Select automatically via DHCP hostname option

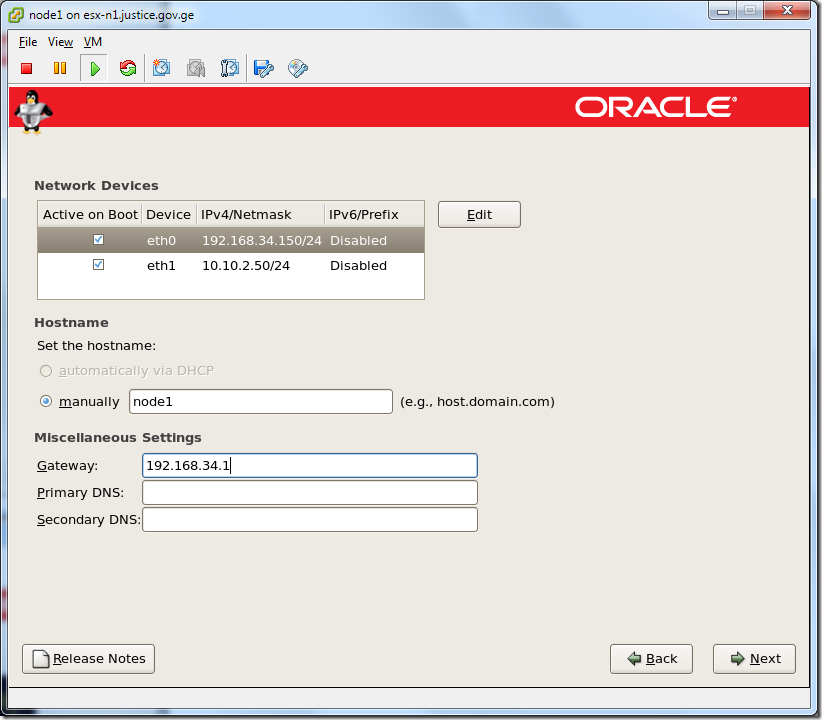pos(45,370)
